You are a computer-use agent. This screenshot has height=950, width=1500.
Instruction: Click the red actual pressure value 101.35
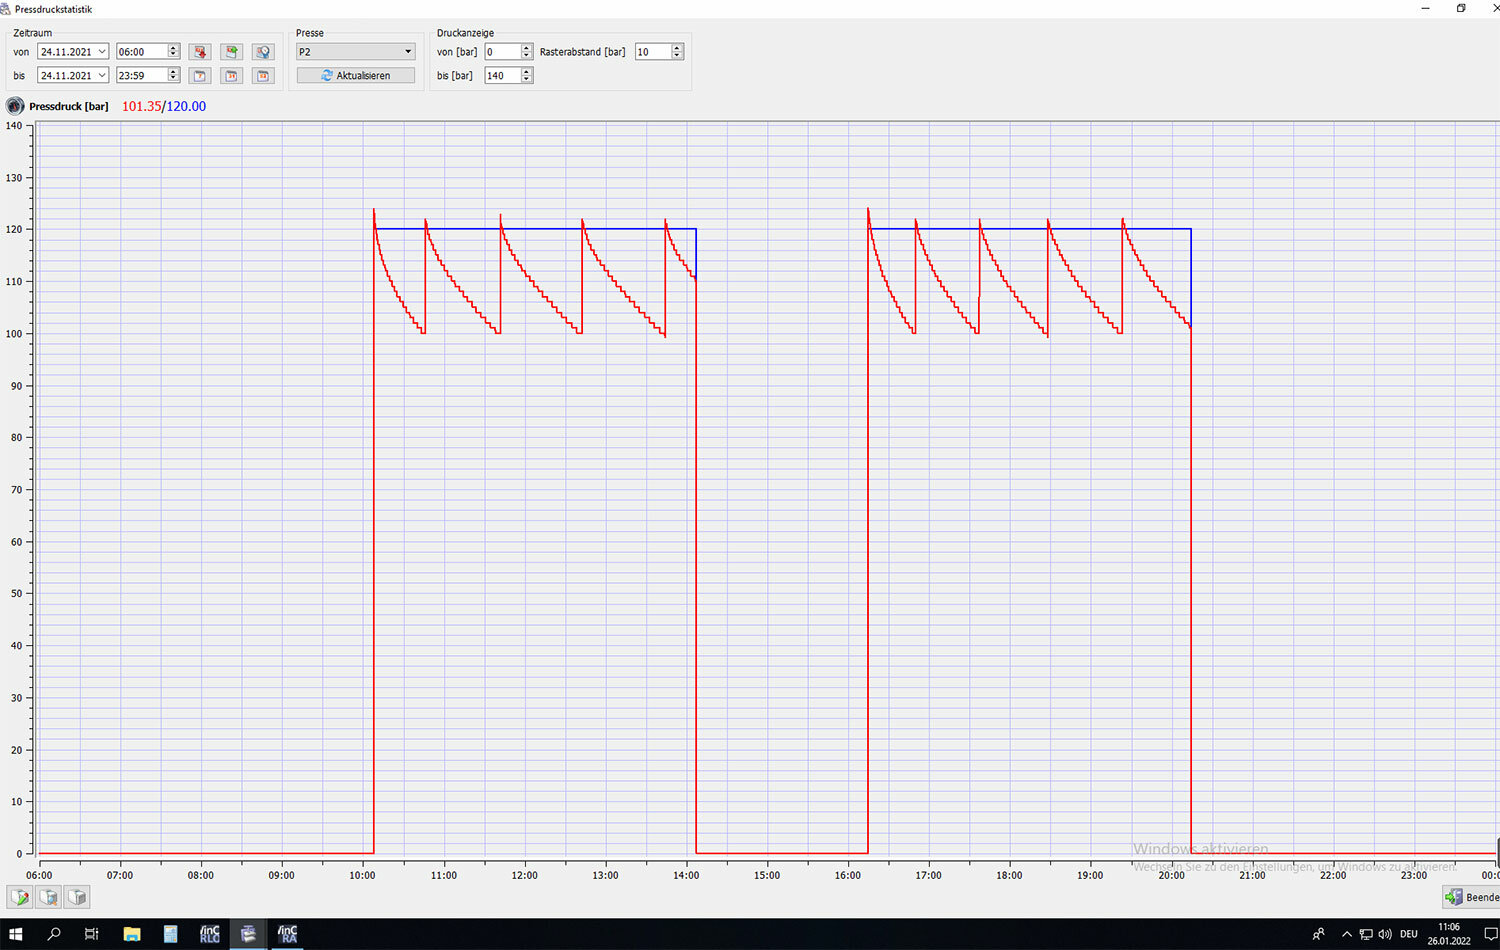(x=141, y=106)
